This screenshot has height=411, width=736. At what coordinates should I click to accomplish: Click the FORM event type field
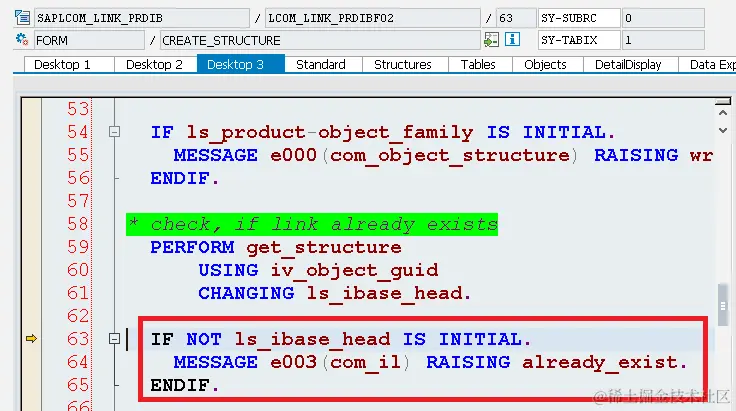(x=89, y=40)
